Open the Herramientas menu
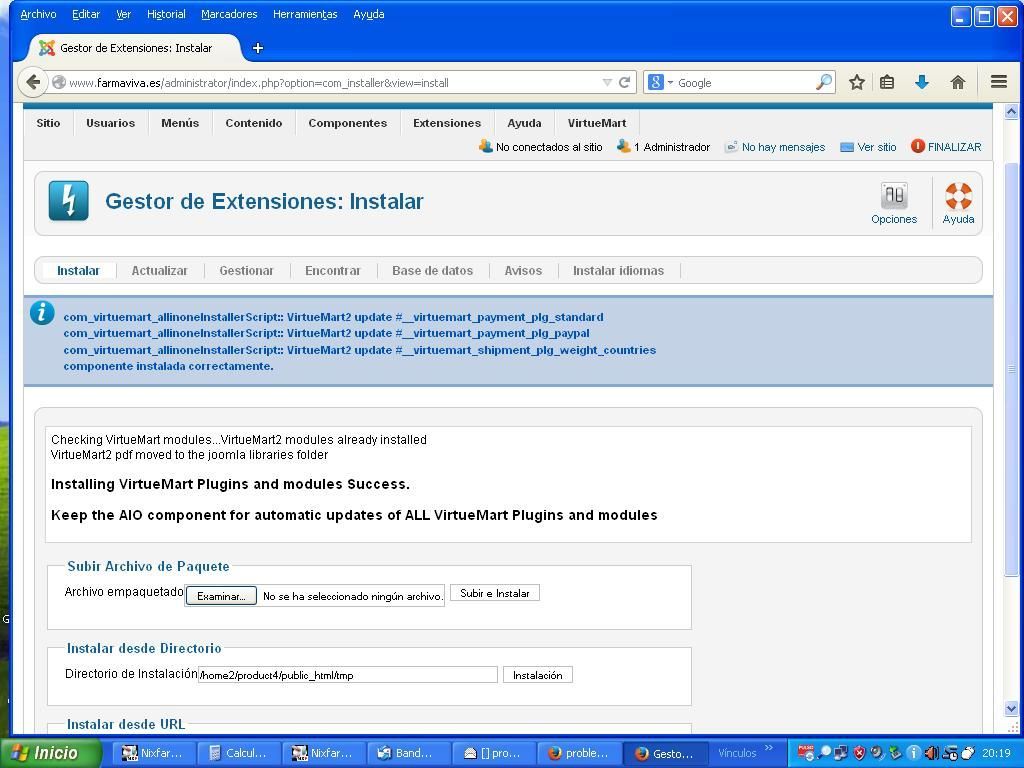The height and width of the screenshot is (768, 1024). pyautogui.click(x=305, y=14)
